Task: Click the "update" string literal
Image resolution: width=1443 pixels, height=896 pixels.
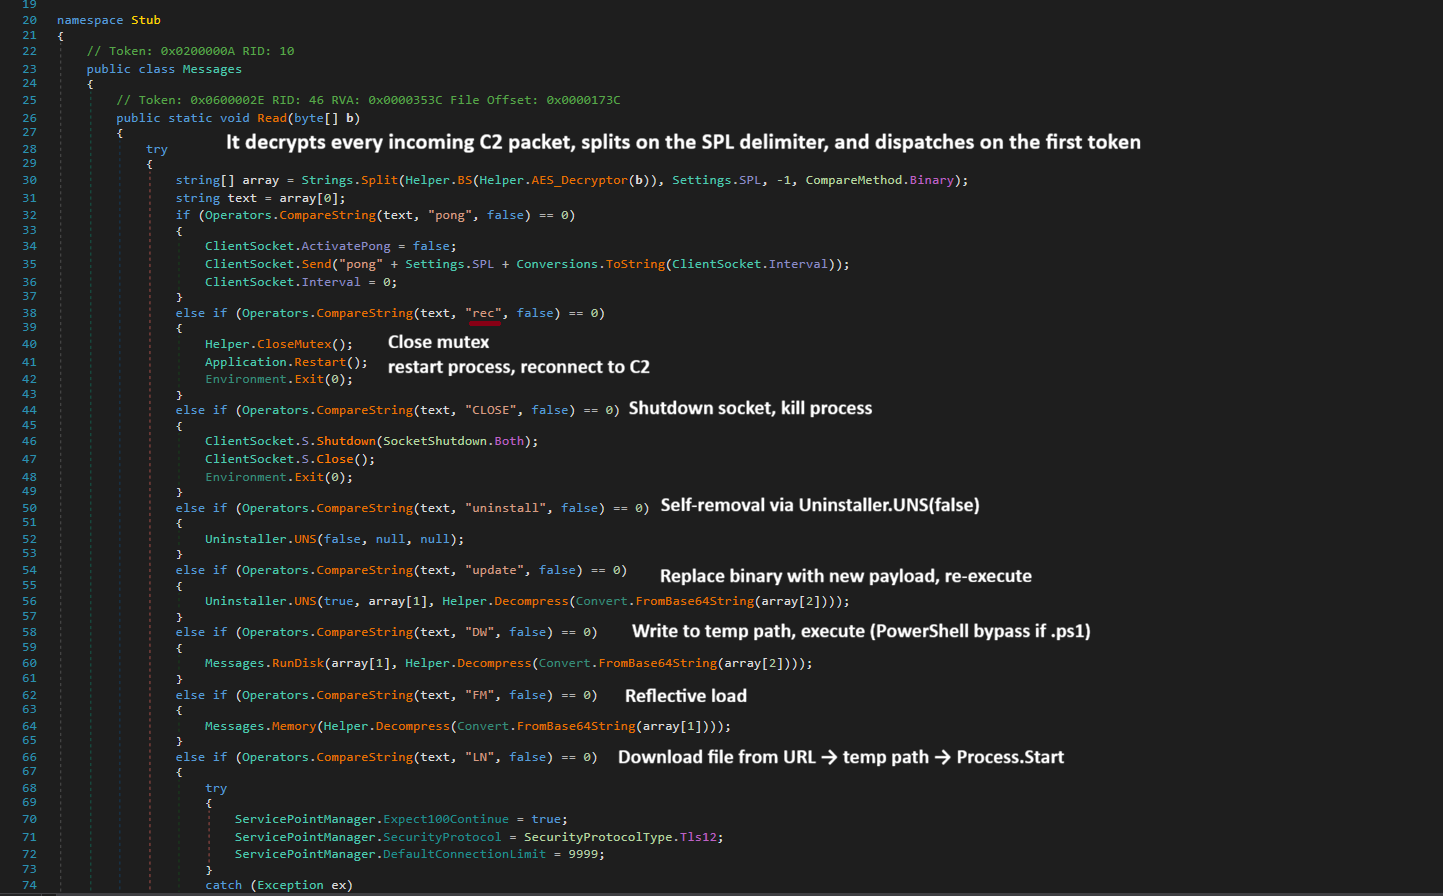Action: click(x=494, y=570)
